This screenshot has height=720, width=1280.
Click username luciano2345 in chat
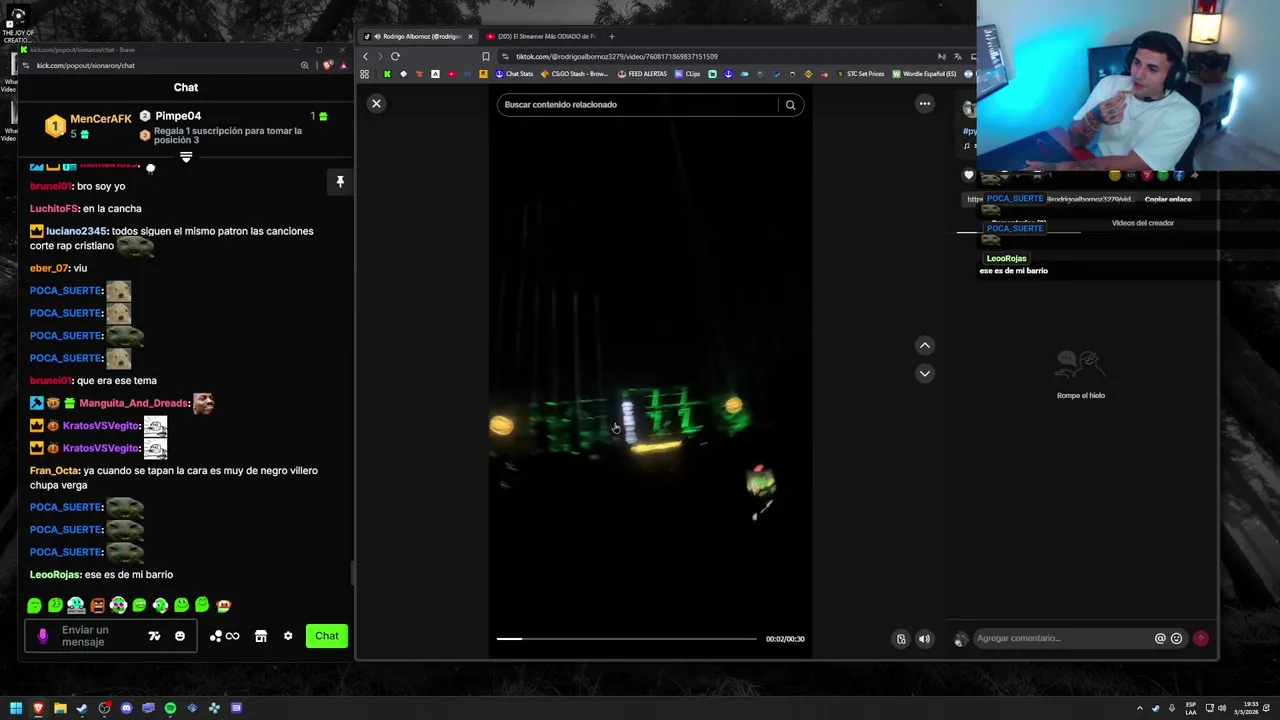click(x=76, y=231)
